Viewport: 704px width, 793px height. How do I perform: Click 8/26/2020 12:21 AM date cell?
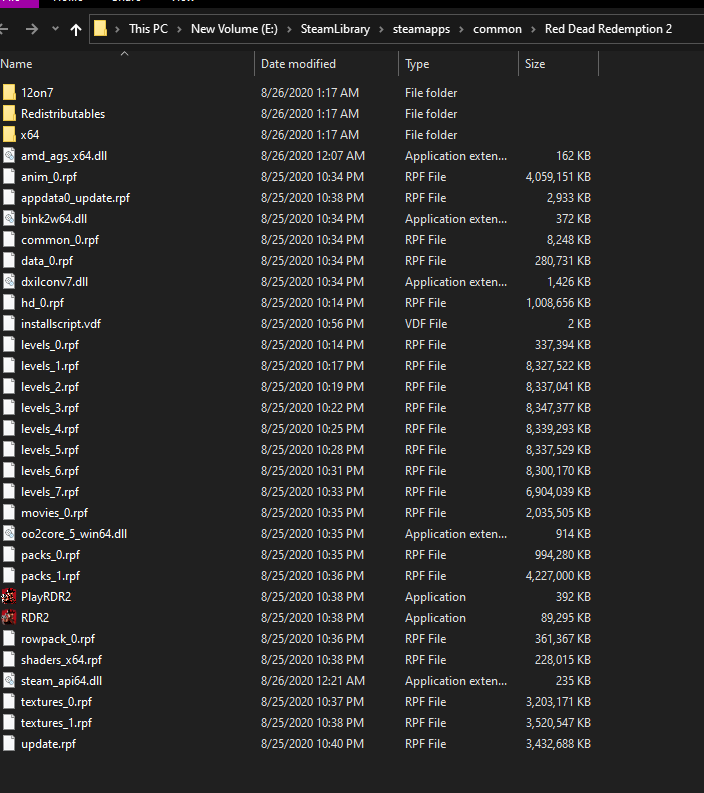[x=313, y=680]
